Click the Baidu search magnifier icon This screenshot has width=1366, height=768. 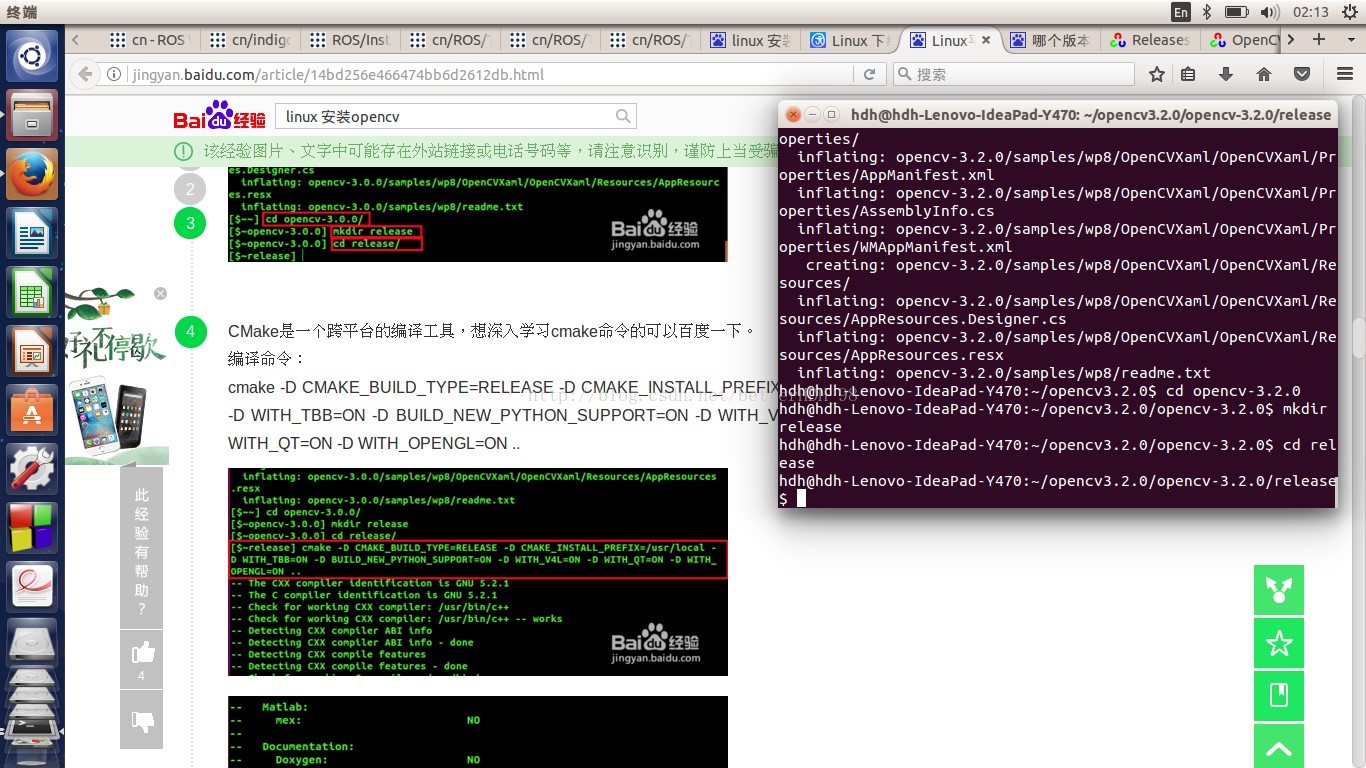pyautogui.click(x=624, y=116)
